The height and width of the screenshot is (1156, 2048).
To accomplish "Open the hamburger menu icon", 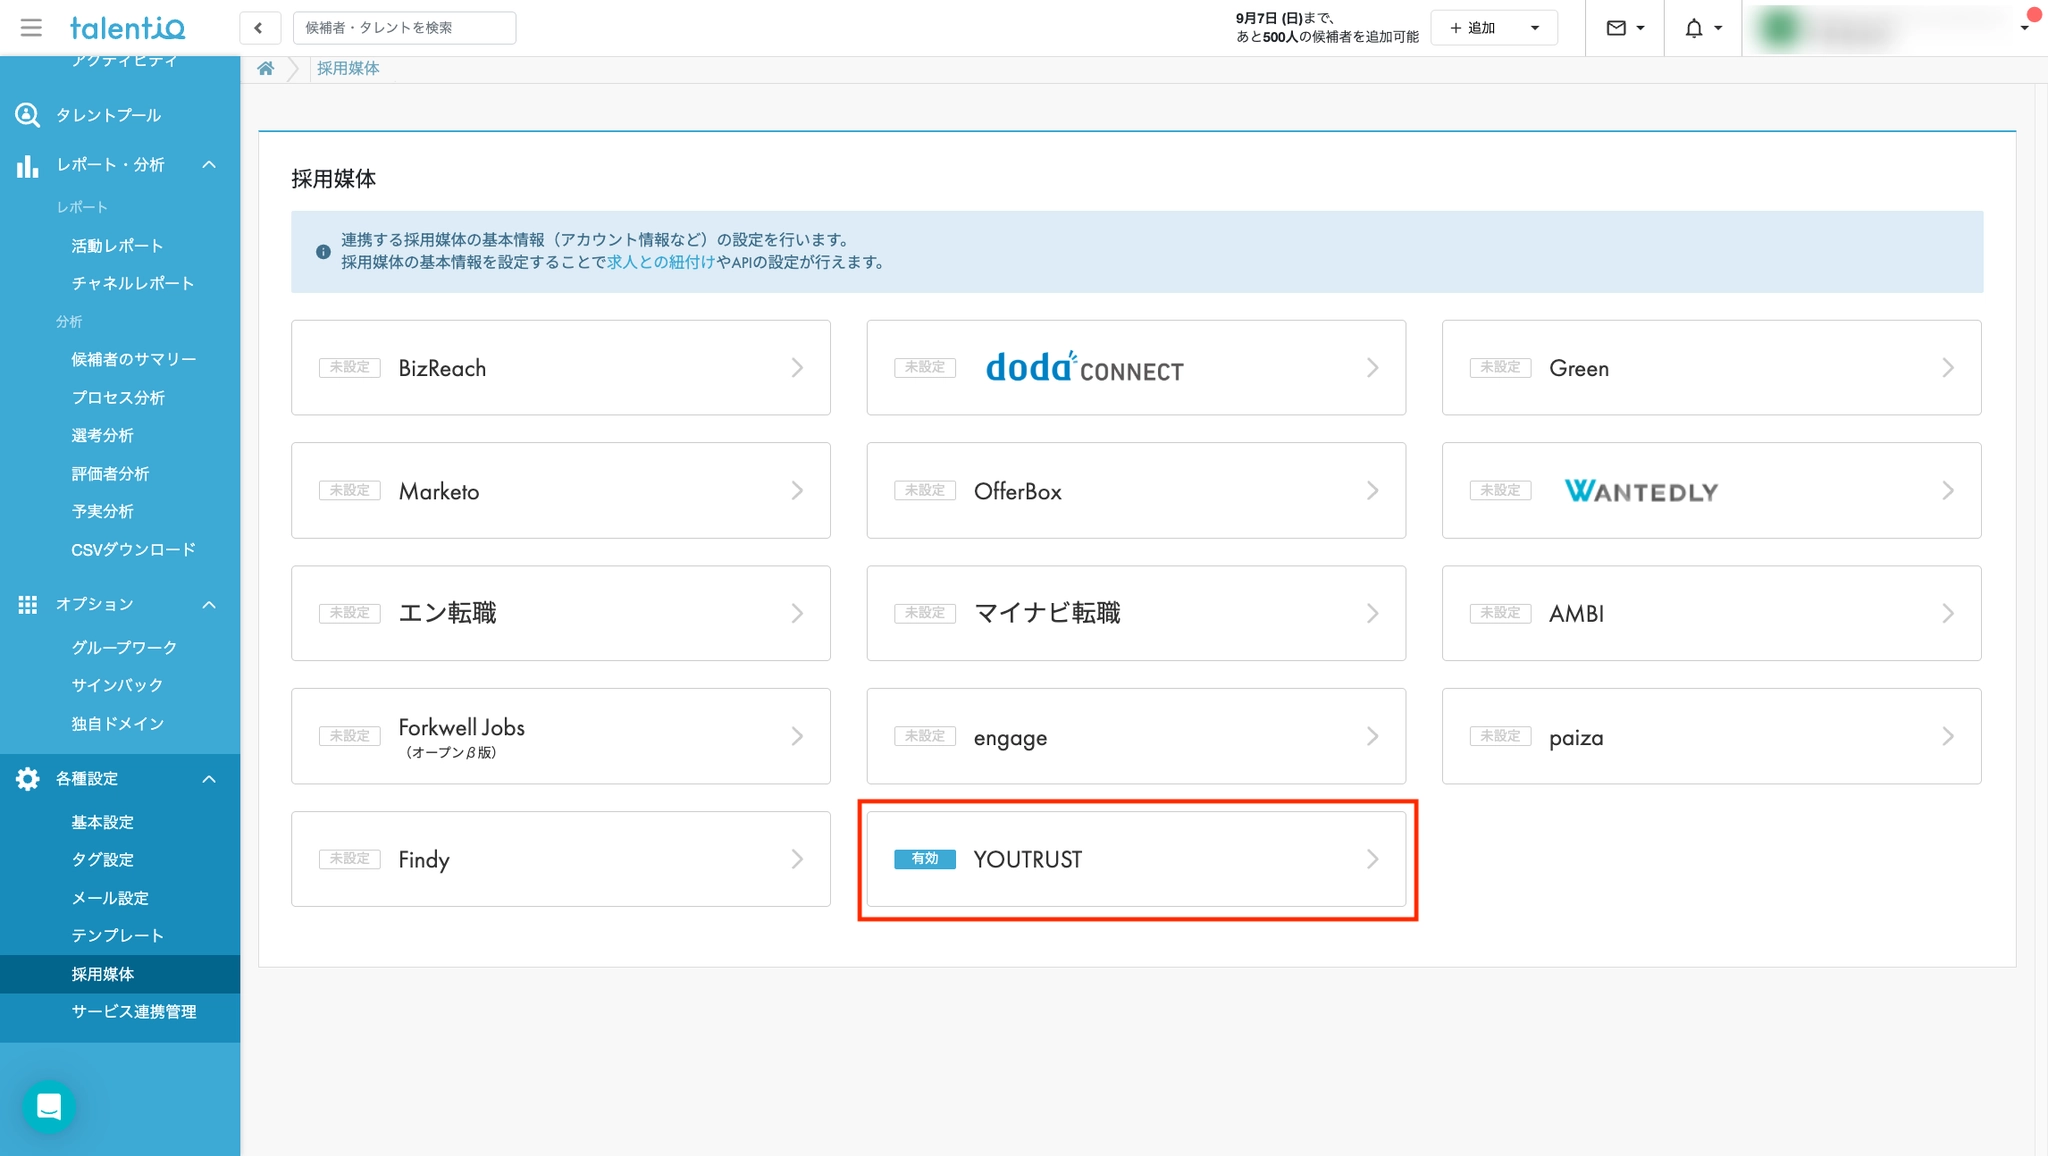I will (x=31, y=28).
